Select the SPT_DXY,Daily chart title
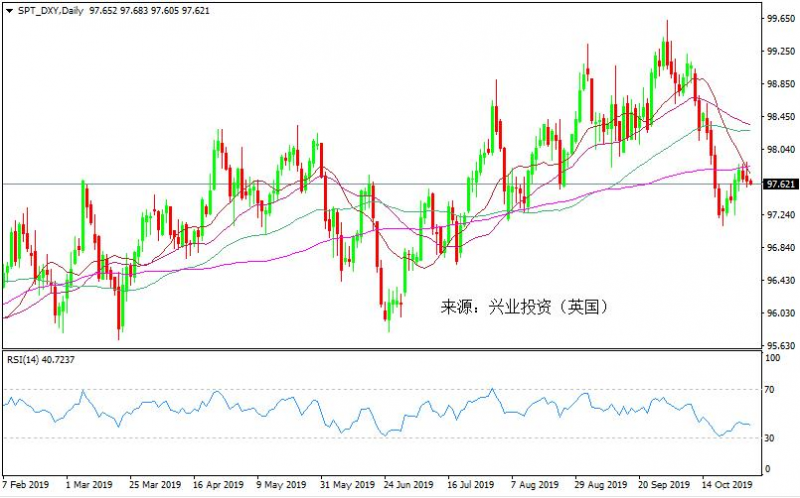 coord(49,9)
